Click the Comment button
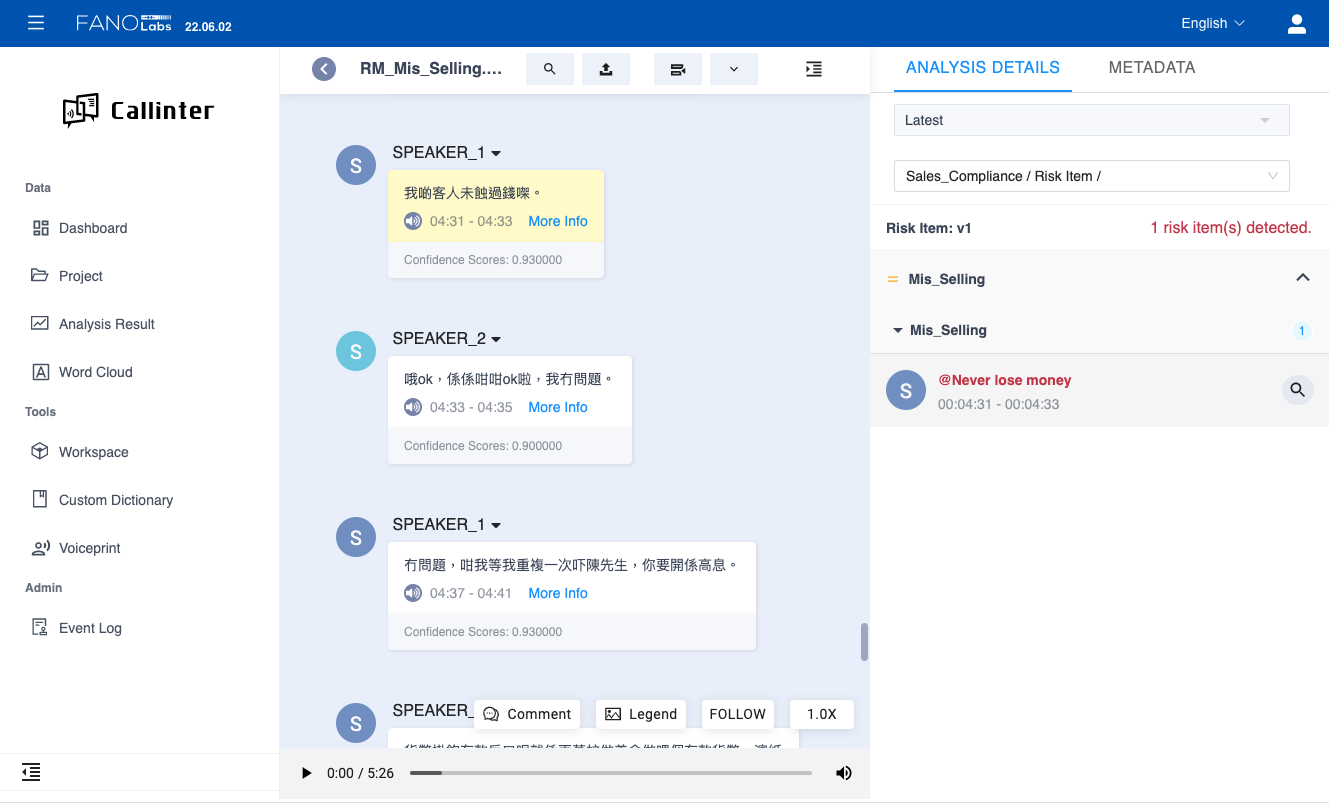This screenshot has height=803, width=1329. (x=527, y=714)
